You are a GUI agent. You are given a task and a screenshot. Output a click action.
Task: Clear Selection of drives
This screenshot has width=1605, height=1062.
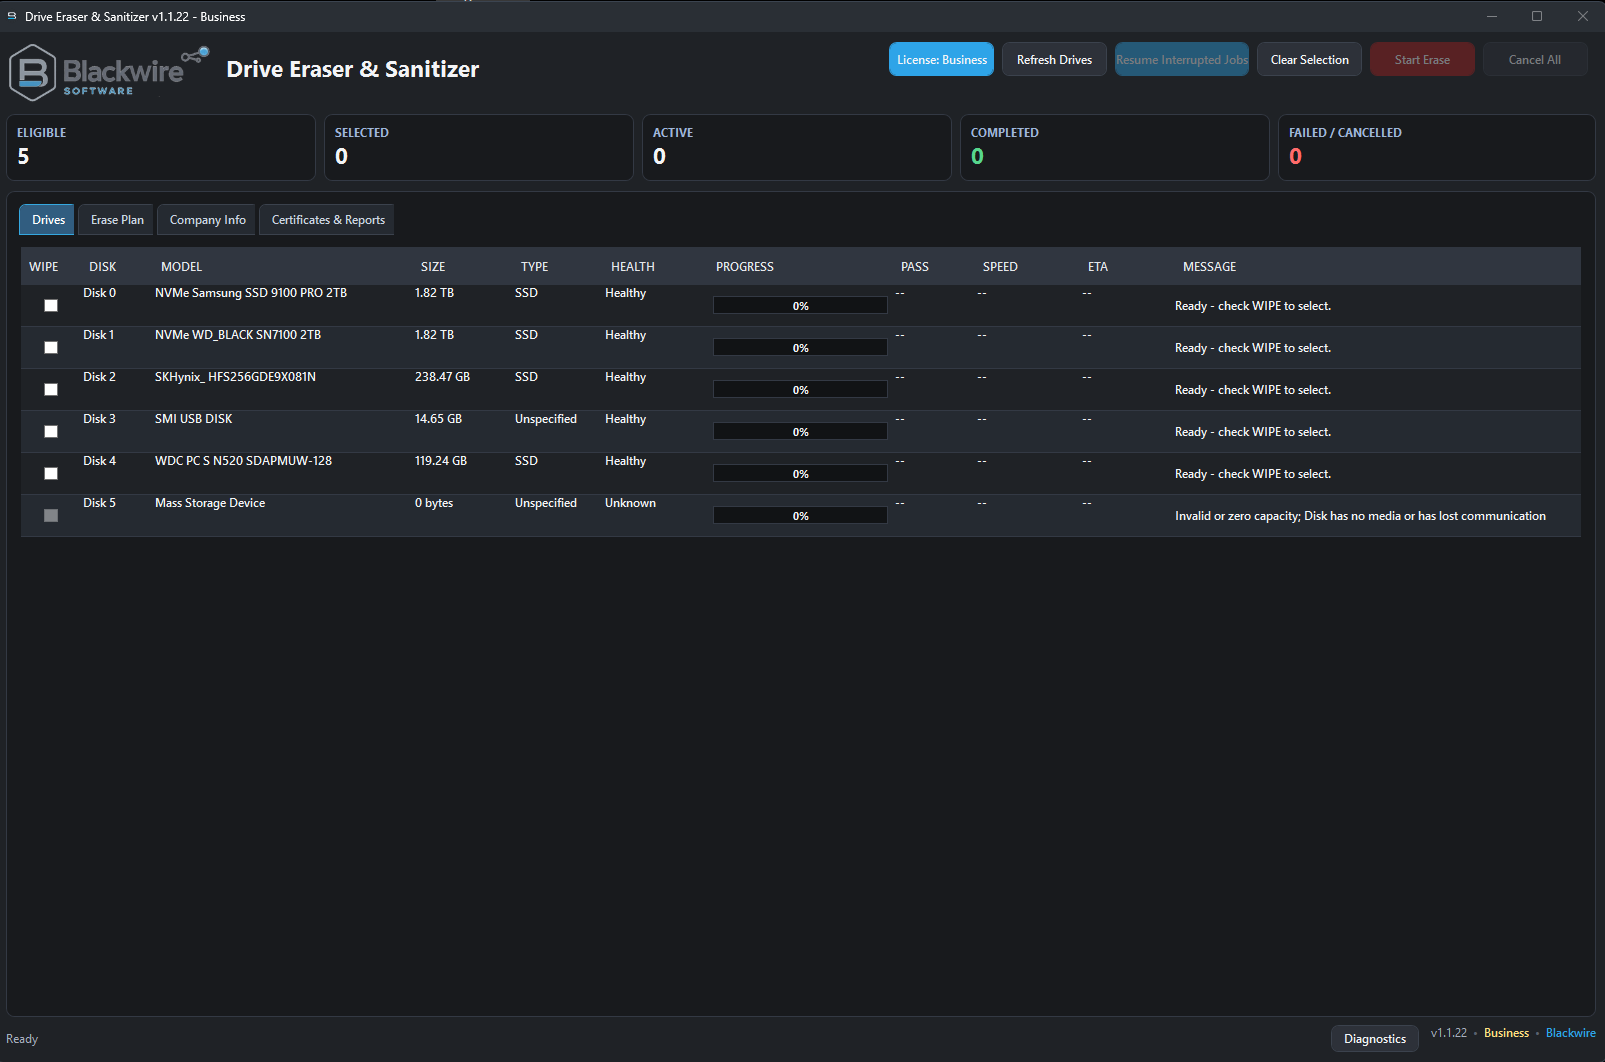click(x=1309, y=60)
